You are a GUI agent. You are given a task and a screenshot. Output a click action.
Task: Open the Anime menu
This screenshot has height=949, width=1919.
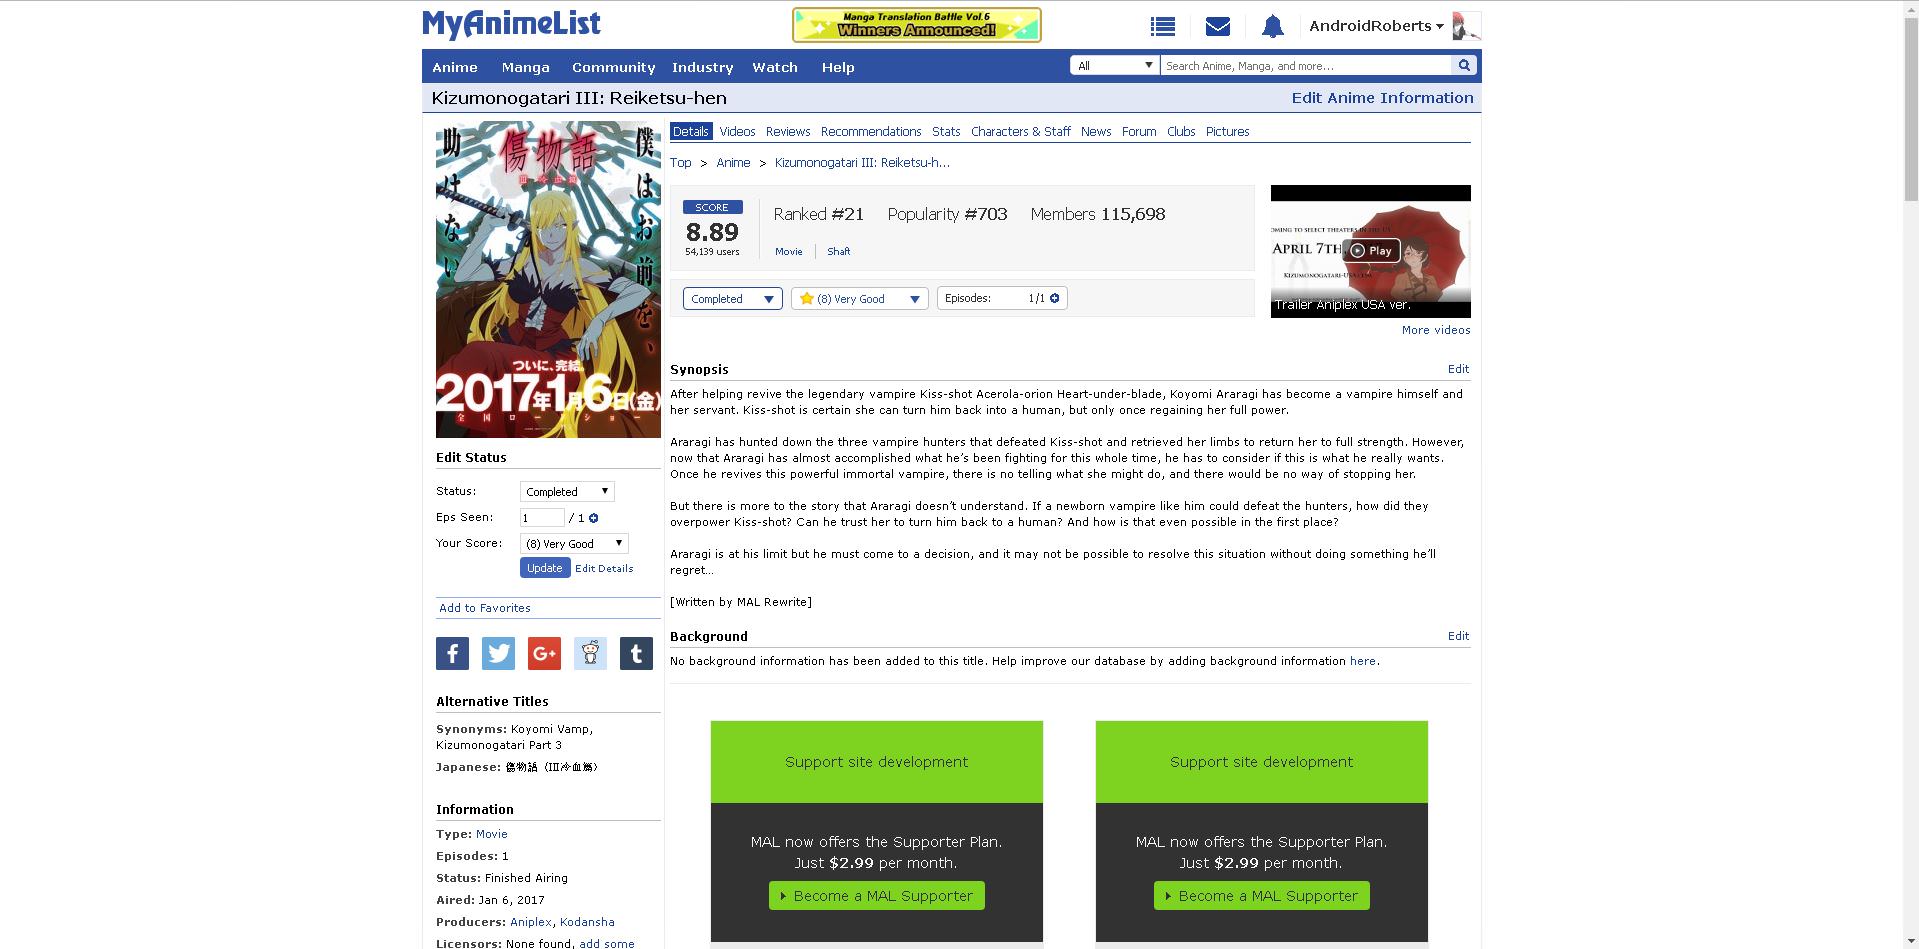coord(455,67)
